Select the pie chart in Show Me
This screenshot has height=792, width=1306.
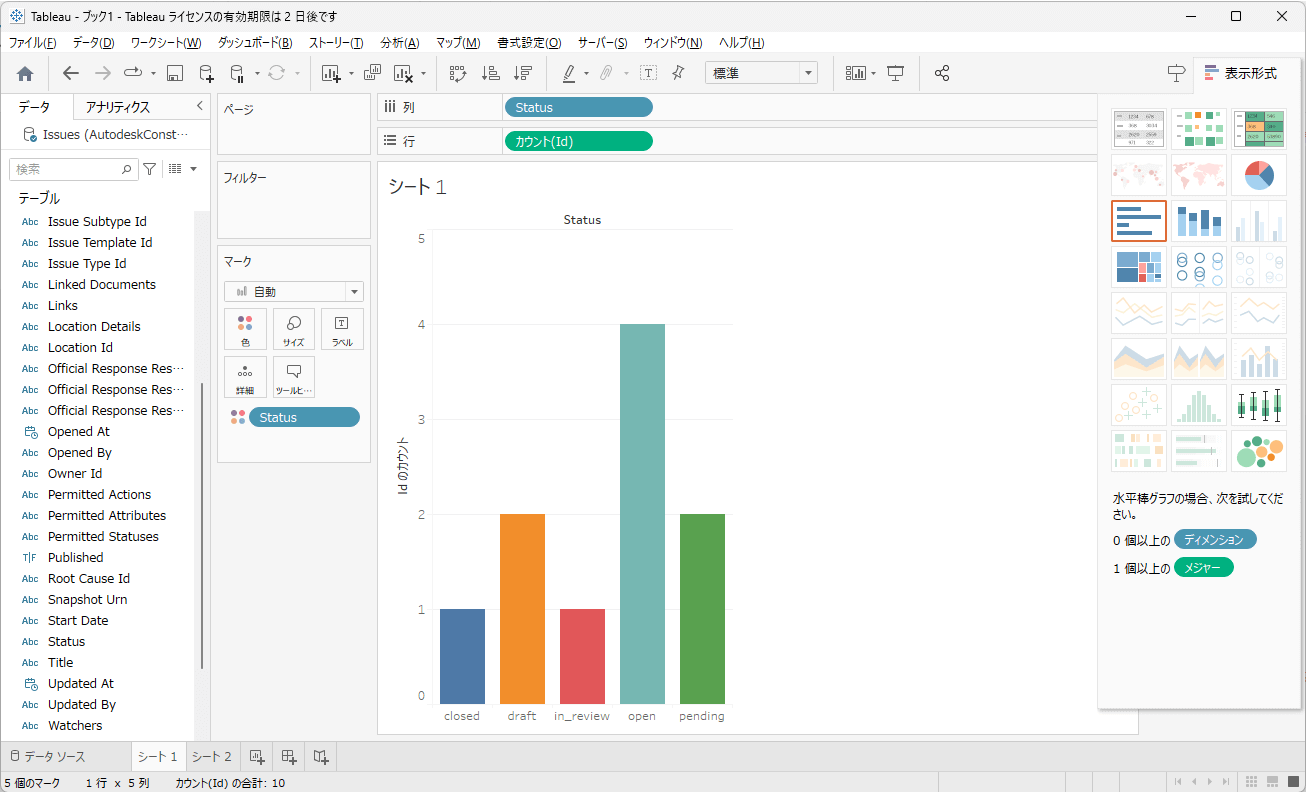(x=1259, y=175)
